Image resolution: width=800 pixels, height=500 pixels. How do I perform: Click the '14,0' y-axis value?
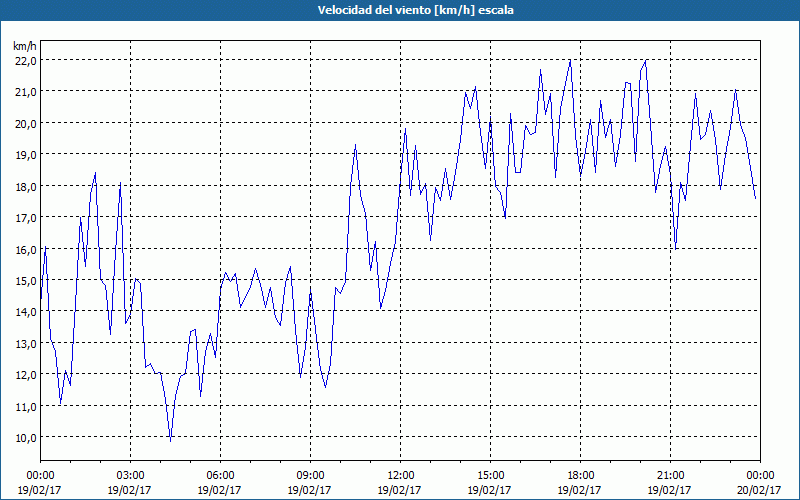tap(25, 312)
